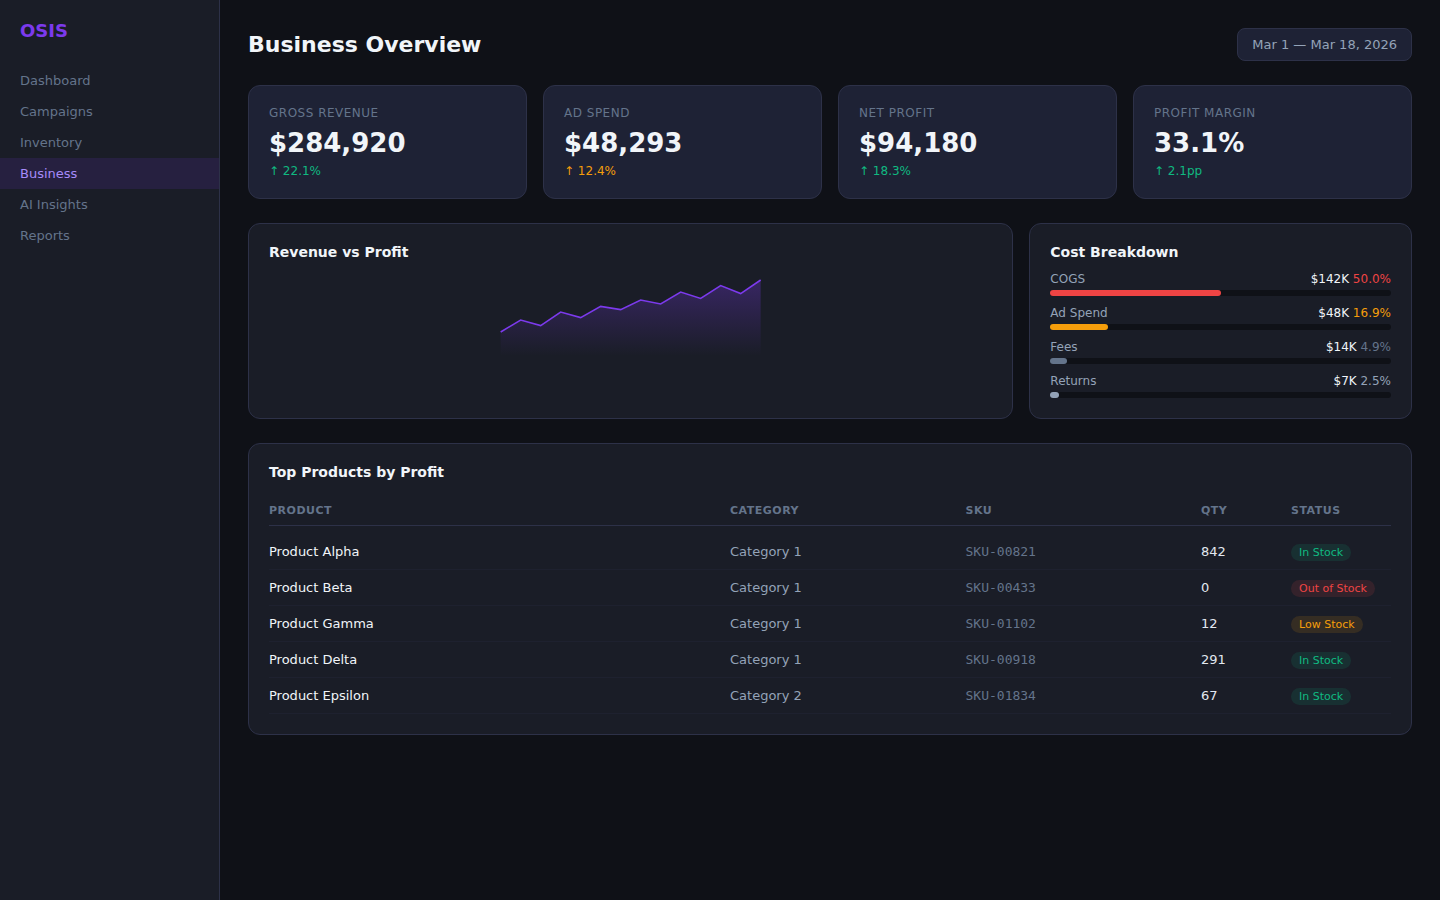Open the Inventory section
Image resolution: width=1440 pixels, height=900 pixels.
(51, 142)
